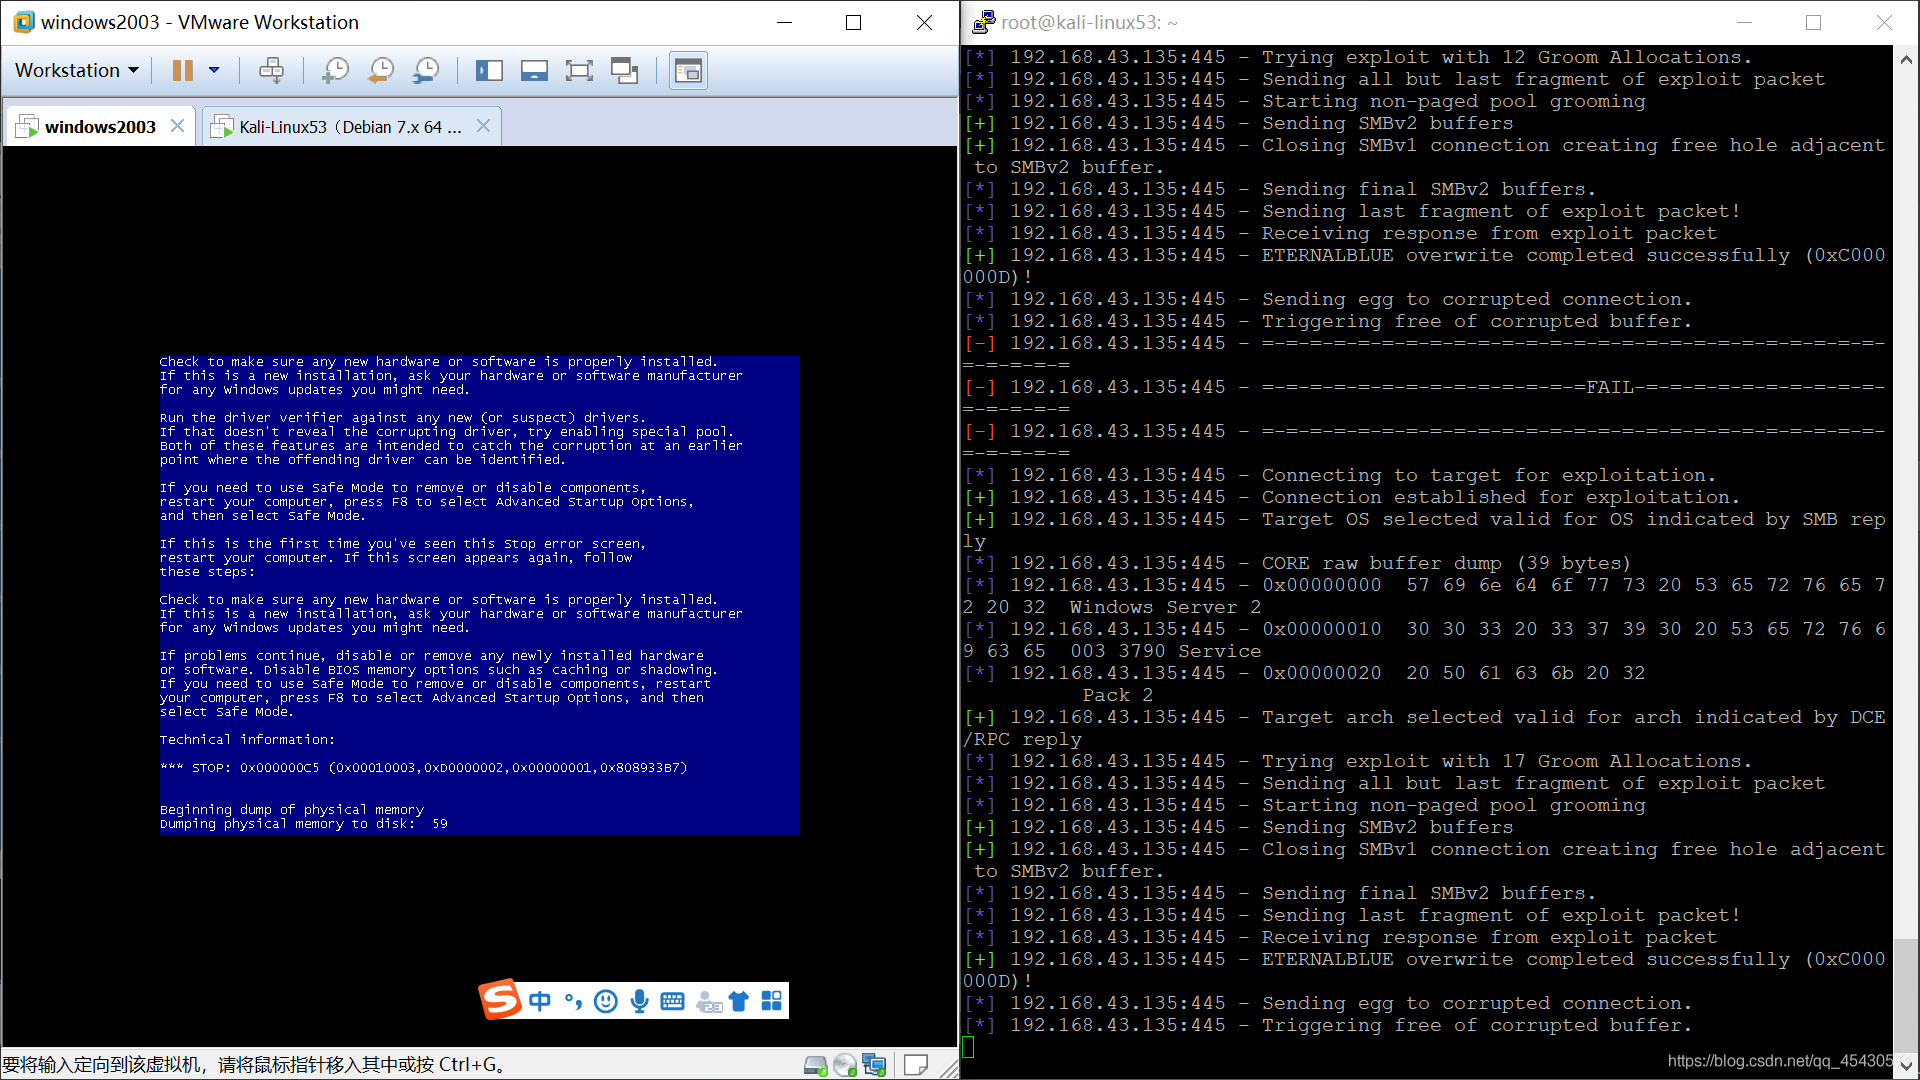Image resolution: width=1920 pixels, height=1080 pixels.
Task: Activate Sogou voice input microphone
Action: [x=640, y=1001]
